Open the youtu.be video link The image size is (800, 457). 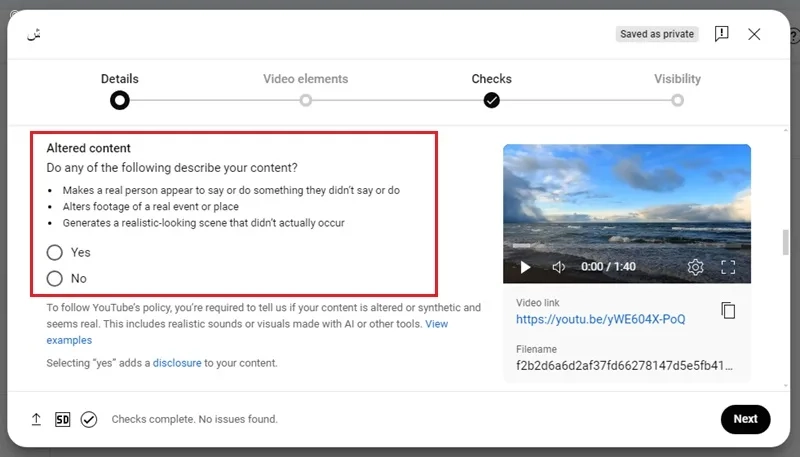(x=601, y=319)
